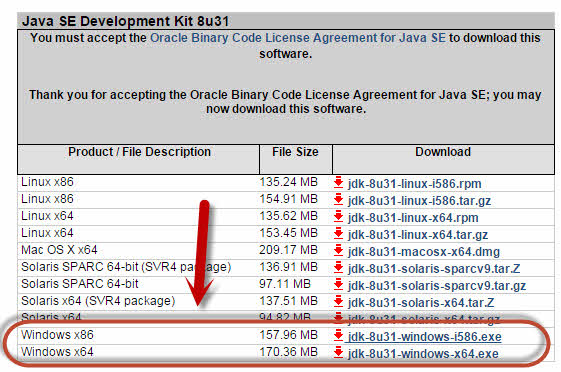This screenshot has height=372, width=561.
Task: Select the Java SE Development Kit 8u31 heading
Action: point(125,21)
